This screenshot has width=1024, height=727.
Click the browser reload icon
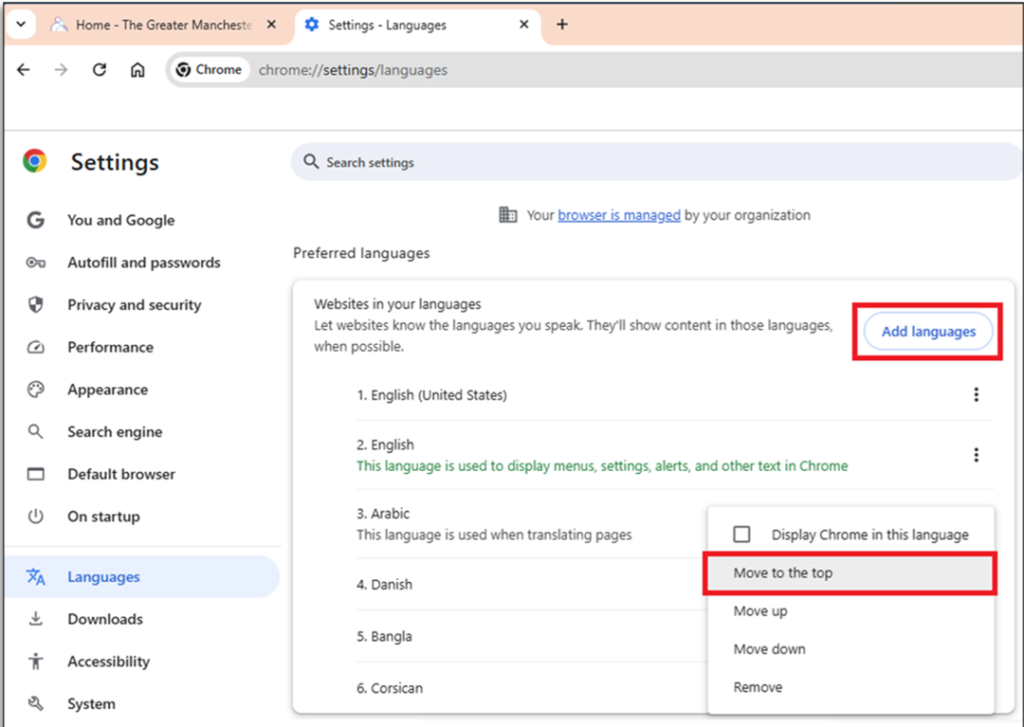(99, 70)
